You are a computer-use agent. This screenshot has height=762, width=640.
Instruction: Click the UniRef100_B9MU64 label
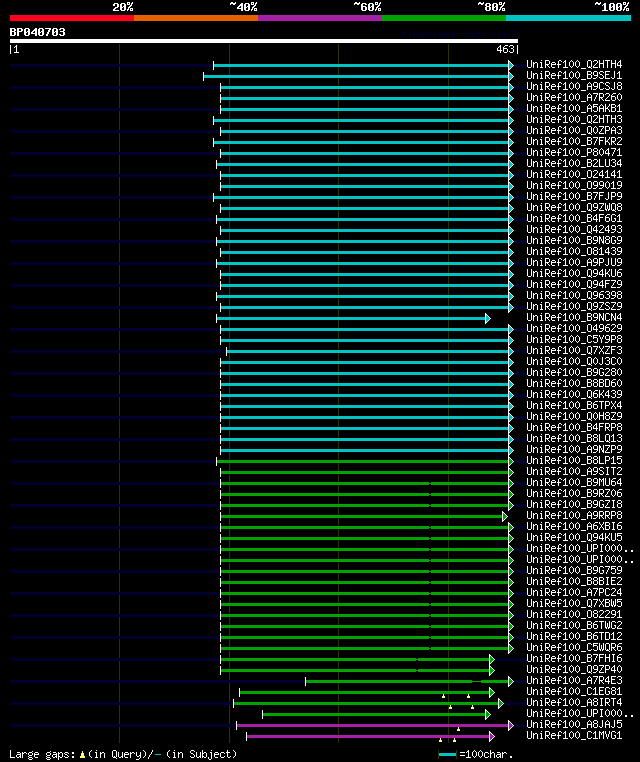[574, 483]
